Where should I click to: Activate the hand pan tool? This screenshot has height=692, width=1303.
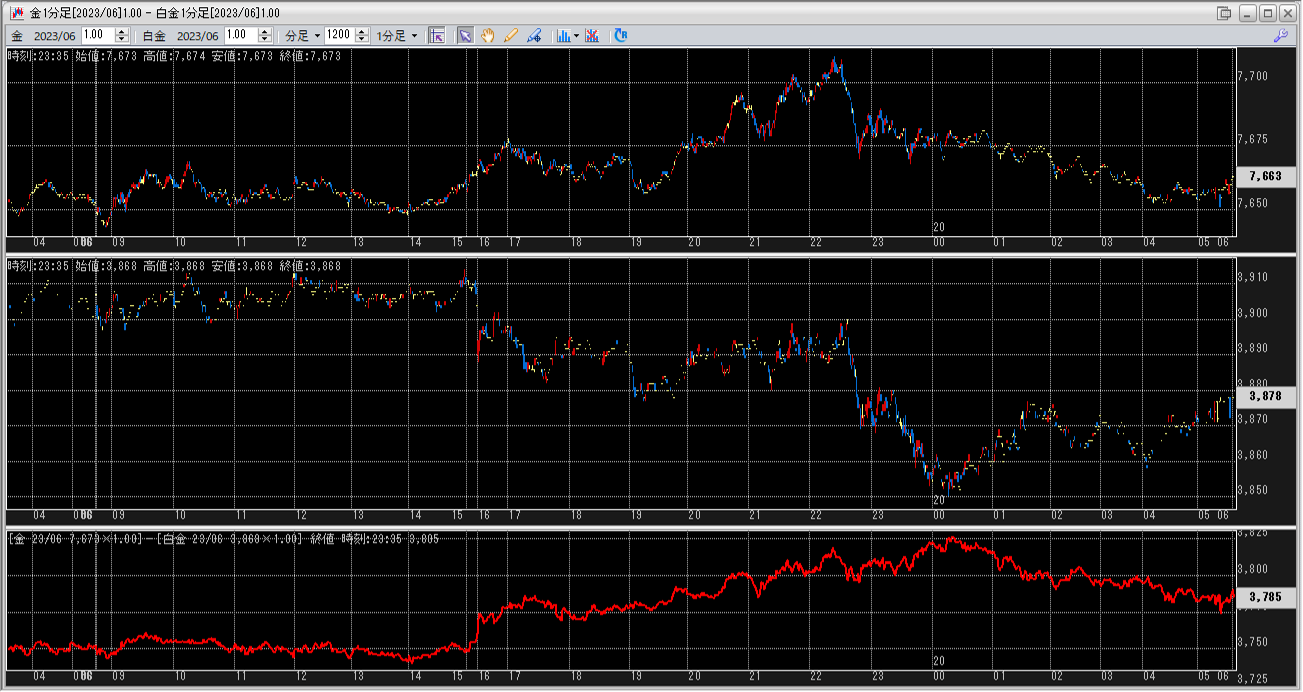pyautogui.click(x=488, y=35)
